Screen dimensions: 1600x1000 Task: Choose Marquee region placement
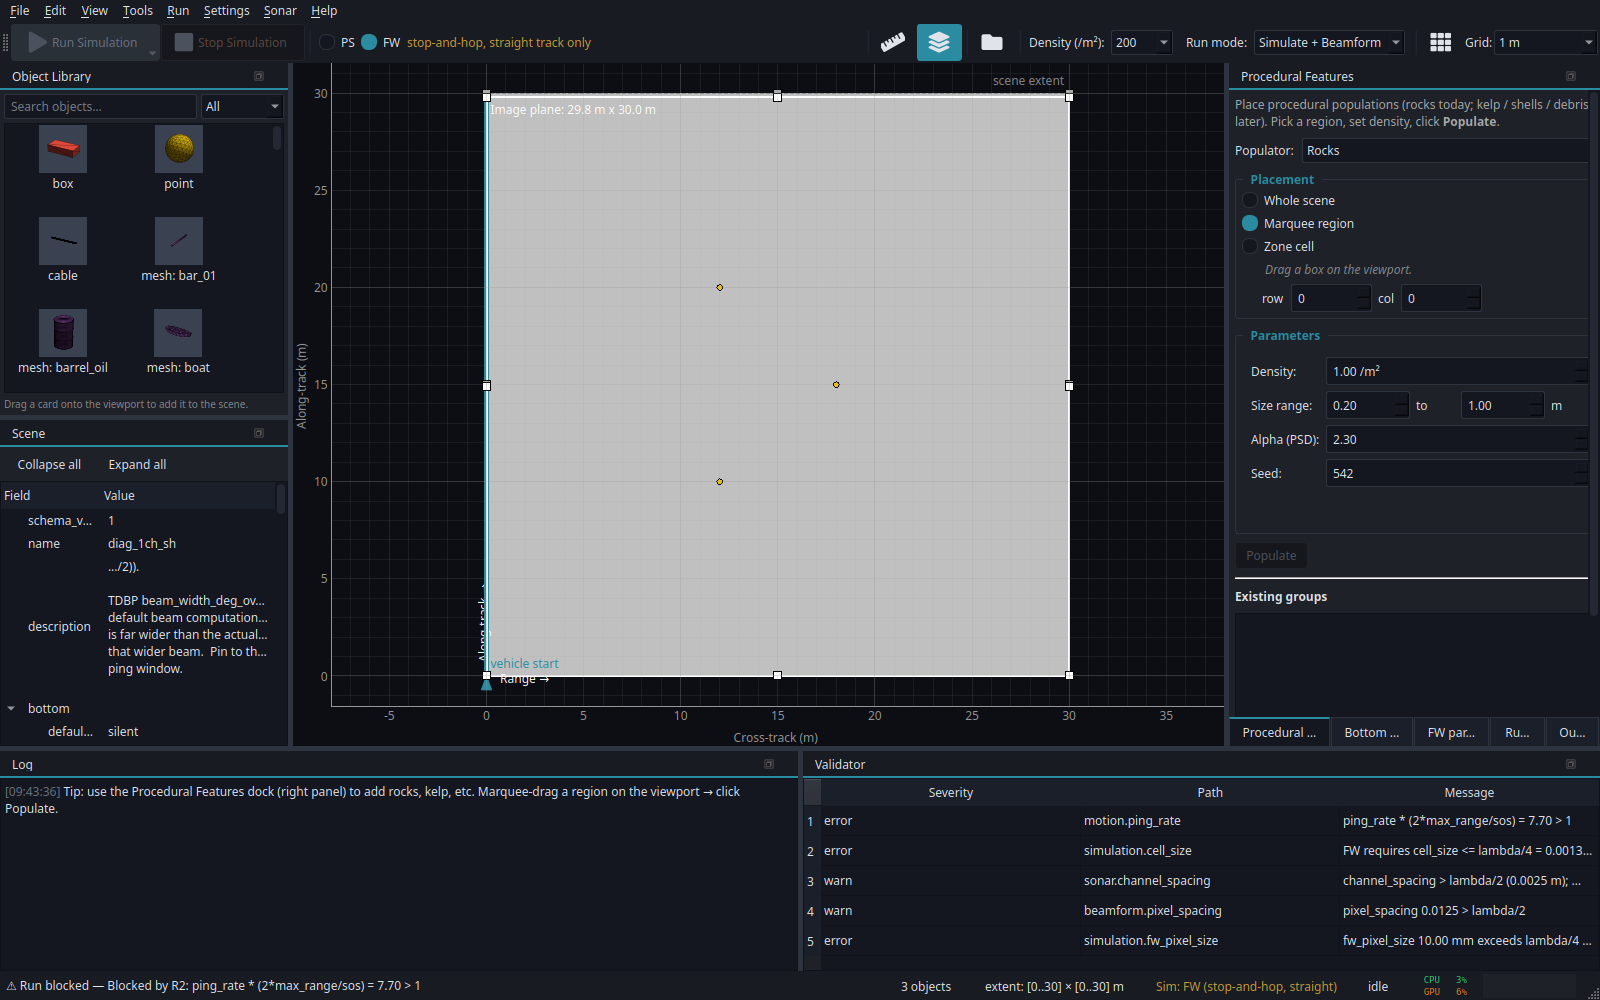coord(1250,223)
